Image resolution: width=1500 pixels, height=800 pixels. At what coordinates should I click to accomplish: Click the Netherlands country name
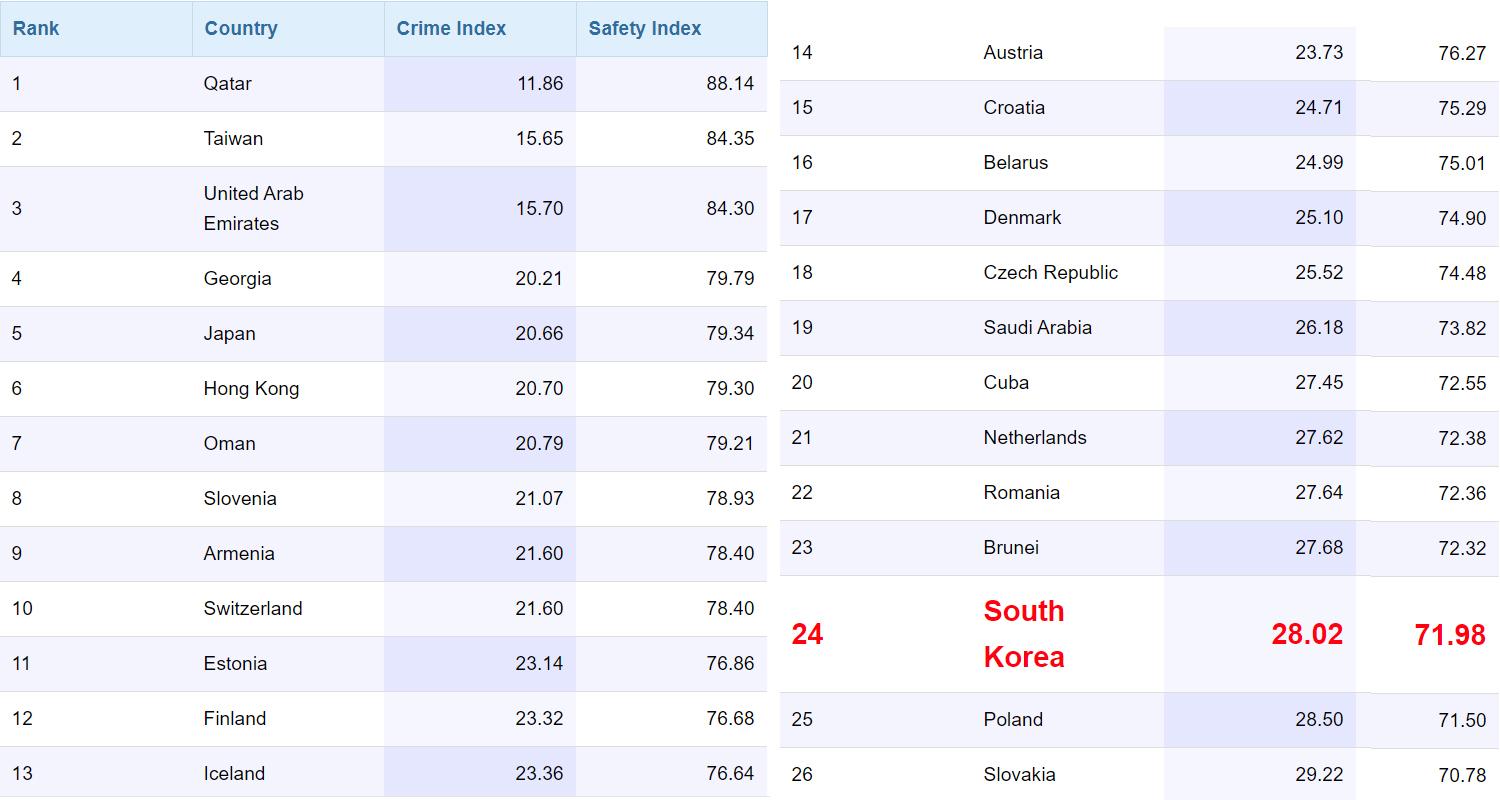pyautogui.click(x=1035, y=438)
